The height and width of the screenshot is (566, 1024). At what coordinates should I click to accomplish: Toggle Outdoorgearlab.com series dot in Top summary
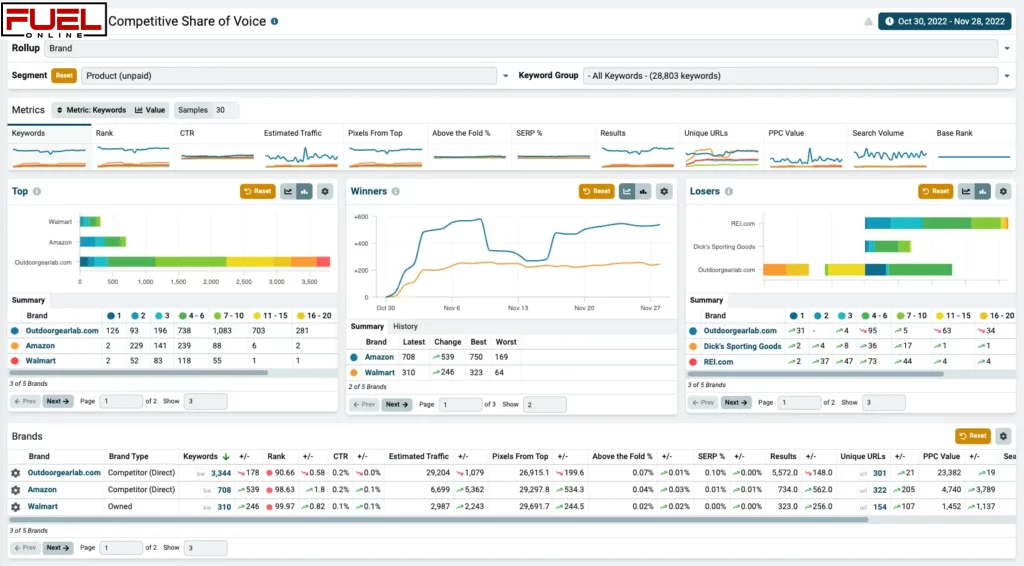[x=15, y=331]
